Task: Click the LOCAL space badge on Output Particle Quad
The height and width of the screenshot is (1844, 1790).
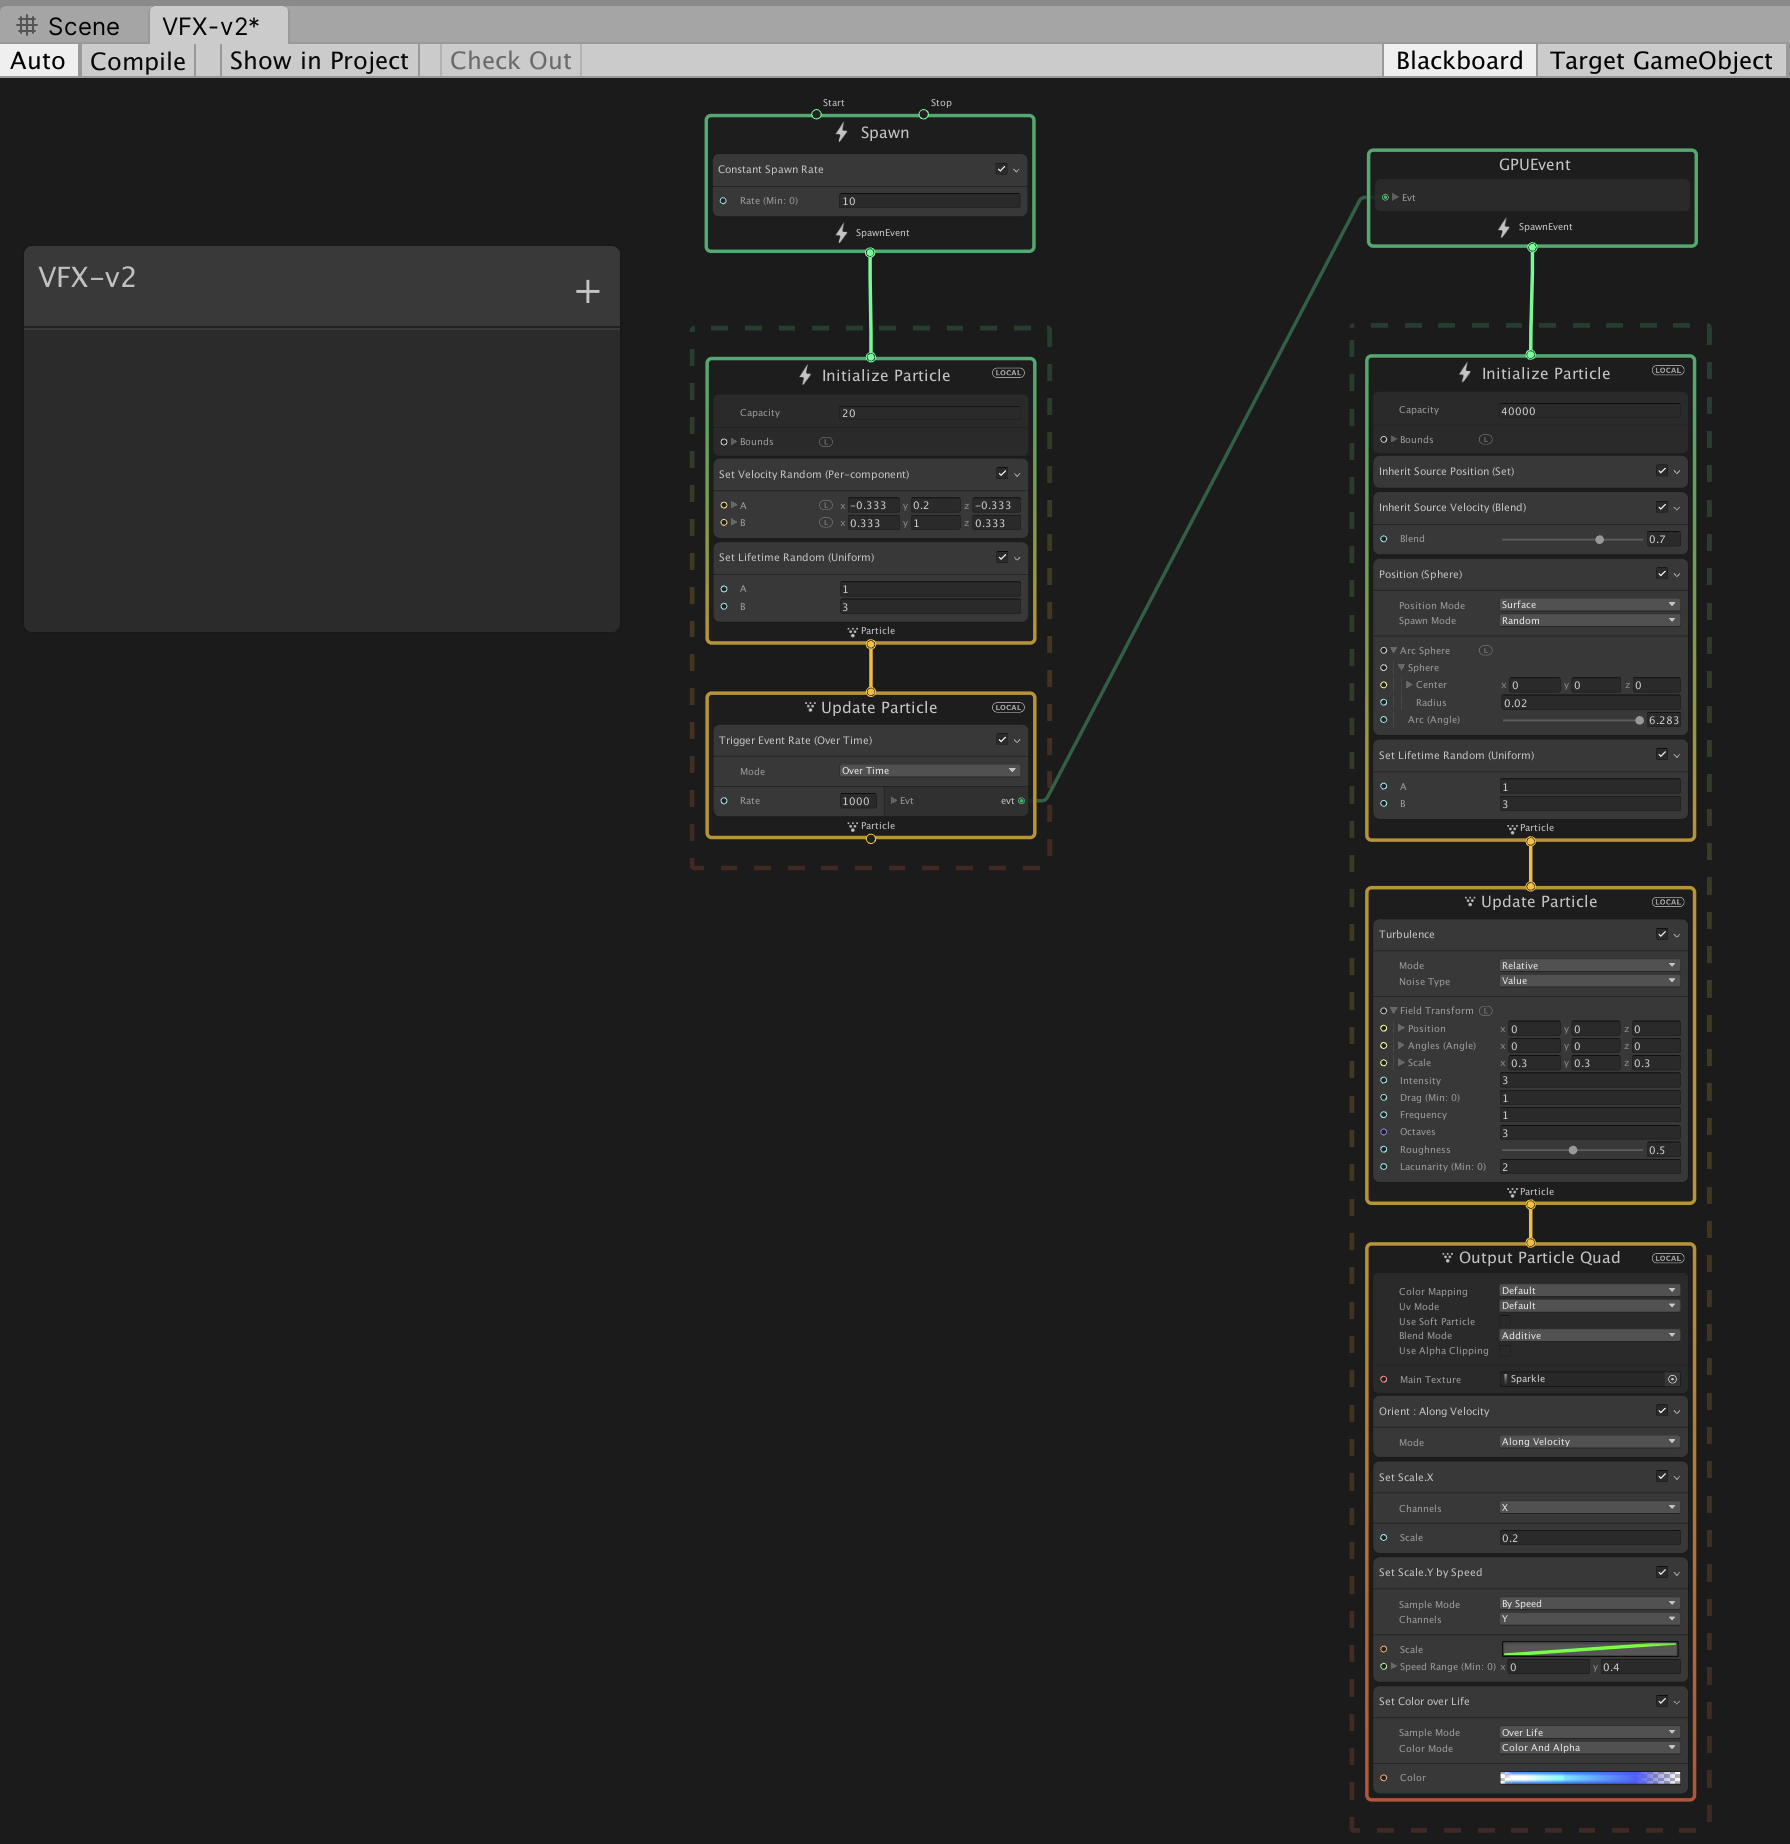Action: [1667, 1258]
